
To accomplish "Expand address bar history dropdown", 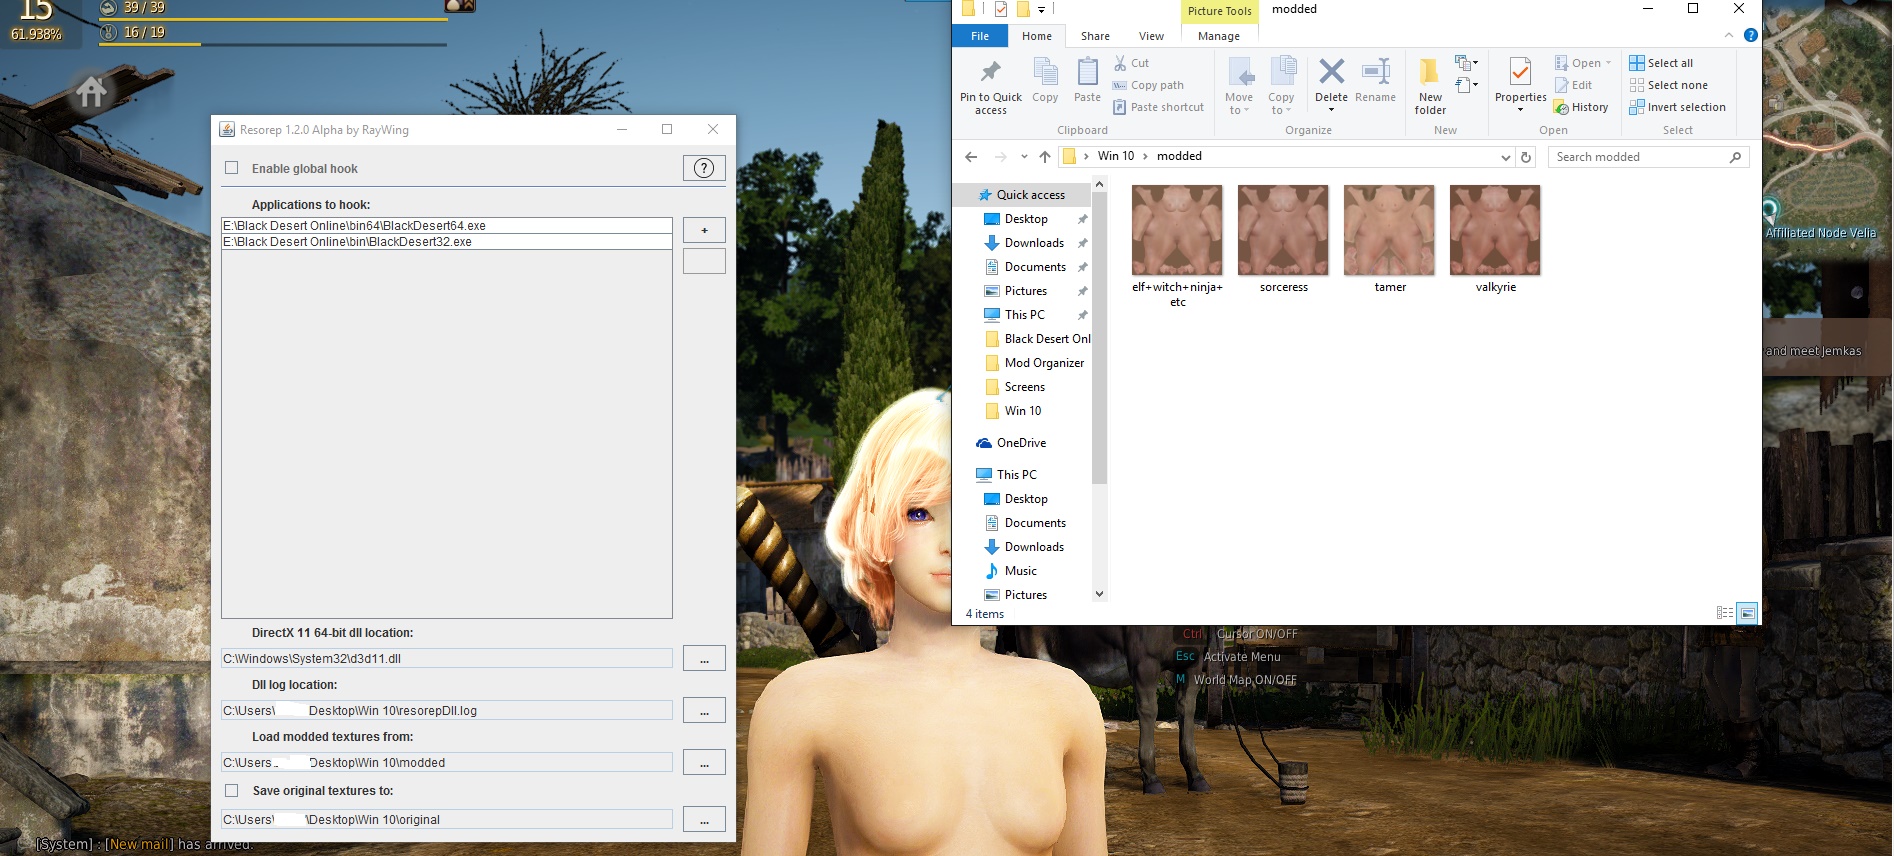I will pyautogui.click(x=1506, y=157).
